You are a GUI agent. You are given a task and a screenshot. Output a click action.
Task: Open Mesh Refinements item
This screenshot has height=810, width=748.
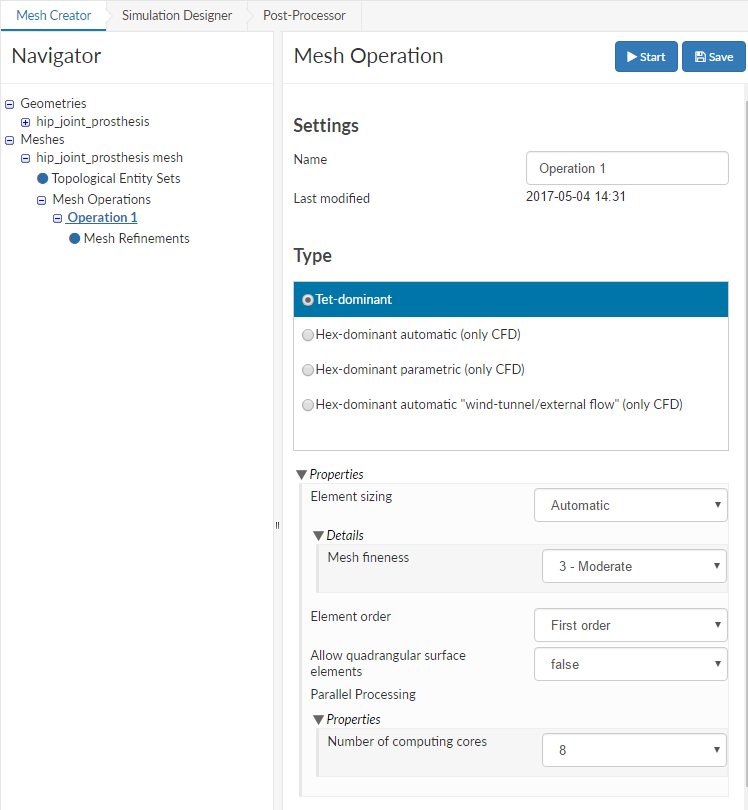pos(136,239)
